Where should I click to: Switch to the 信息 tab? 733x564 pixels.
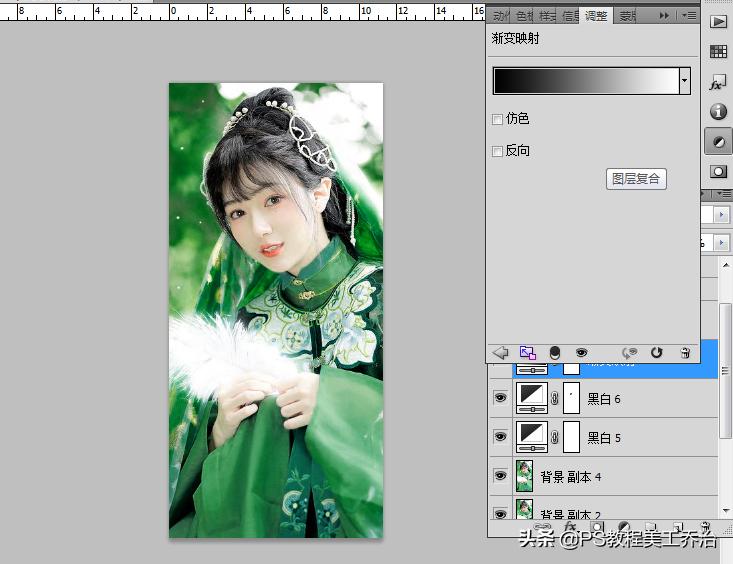(570, 16)
